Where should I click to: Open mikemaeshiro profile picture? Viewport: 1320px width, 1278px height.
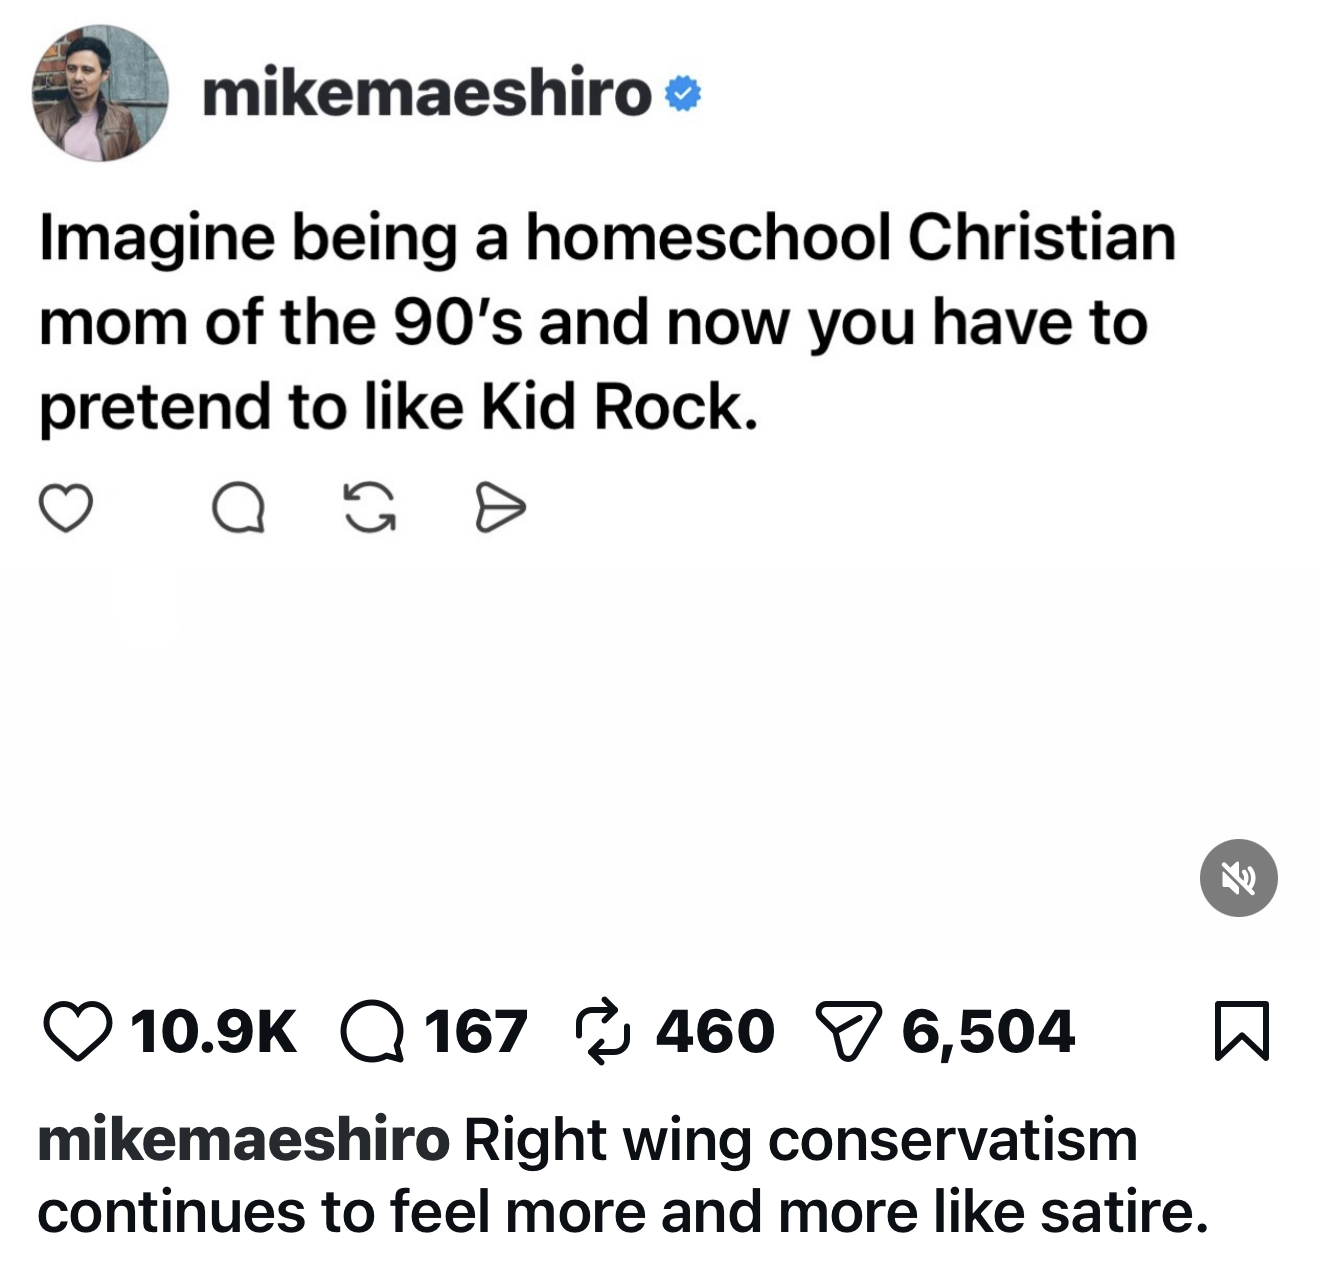click(x=100, y=93)
